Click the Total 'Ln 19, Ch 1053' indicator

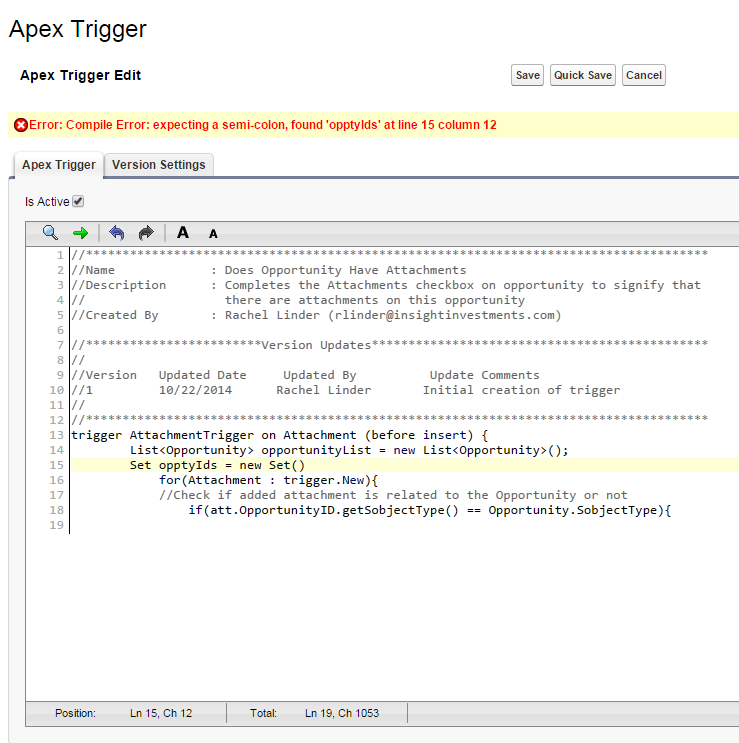(x=341, y=713)
